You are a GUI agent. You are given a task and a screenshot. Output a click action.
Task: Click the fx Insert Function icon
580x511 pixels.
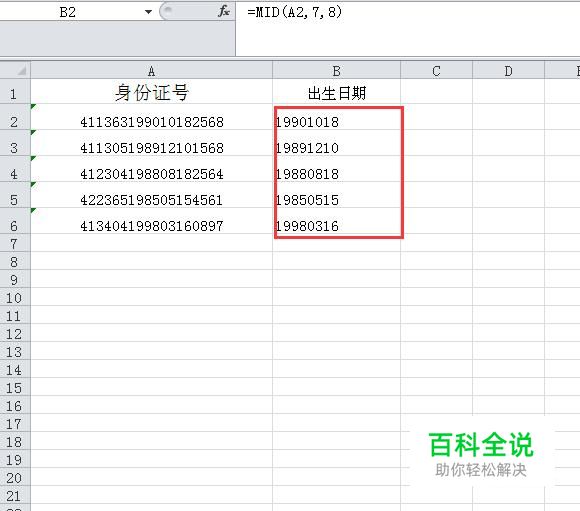pos(223,11)
